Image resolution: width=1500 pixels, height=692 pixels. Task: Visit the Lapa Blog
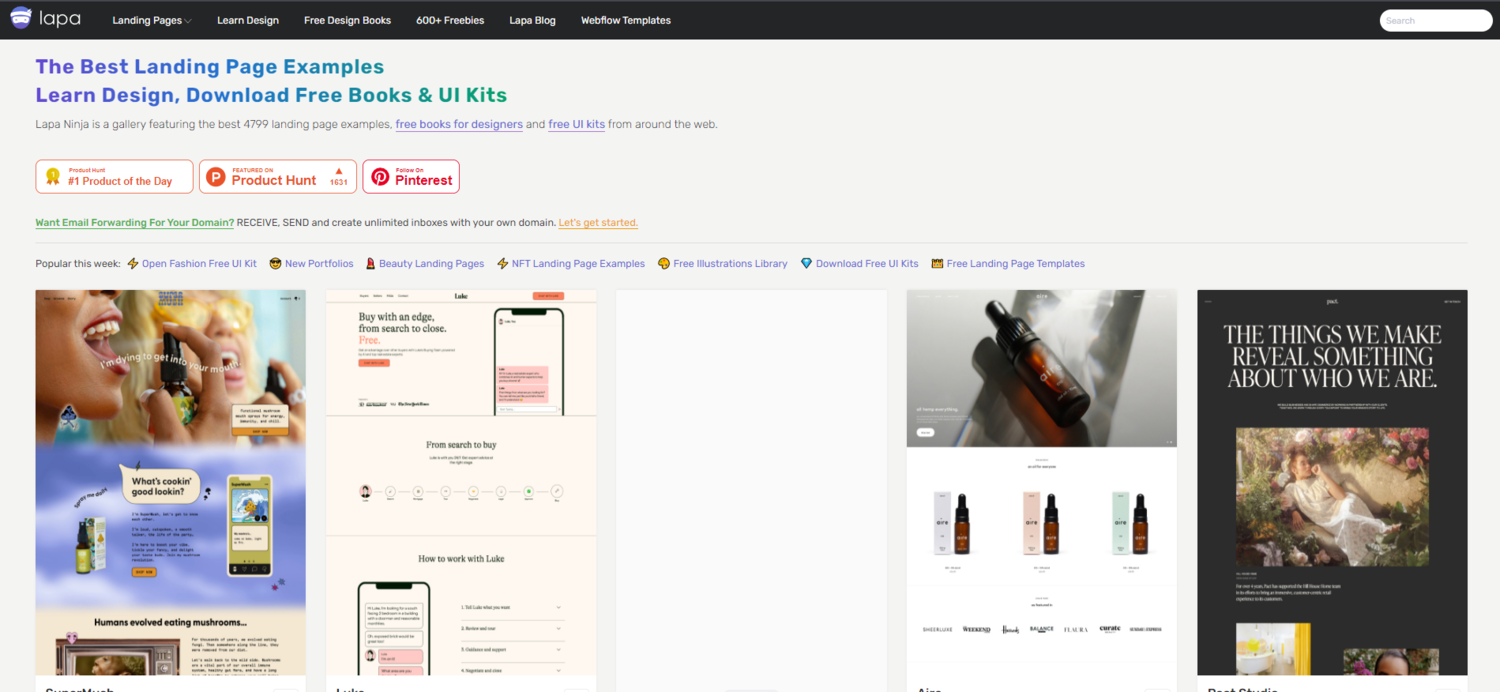click(x=532, y=20)
